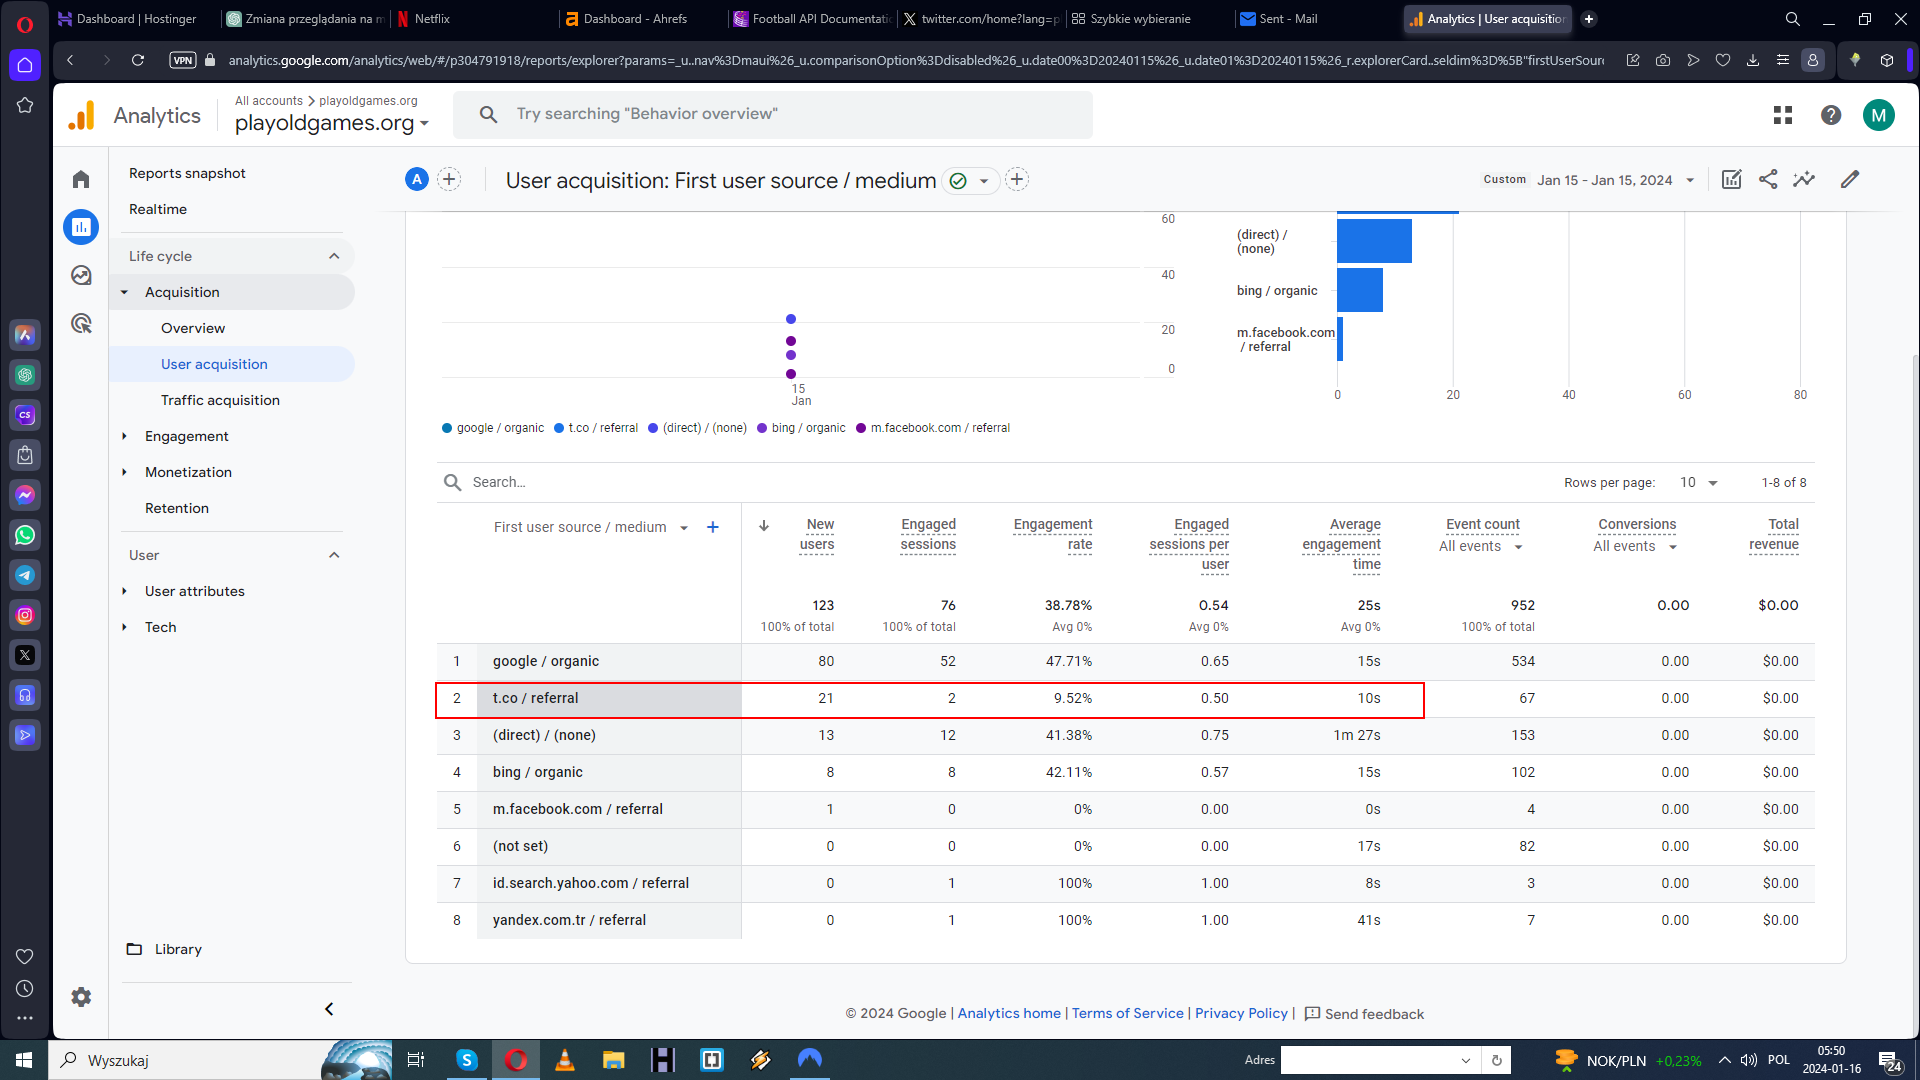Toggle the google / organic legend series
The height and width of the screenshot is (1080, 1920).
493,428
